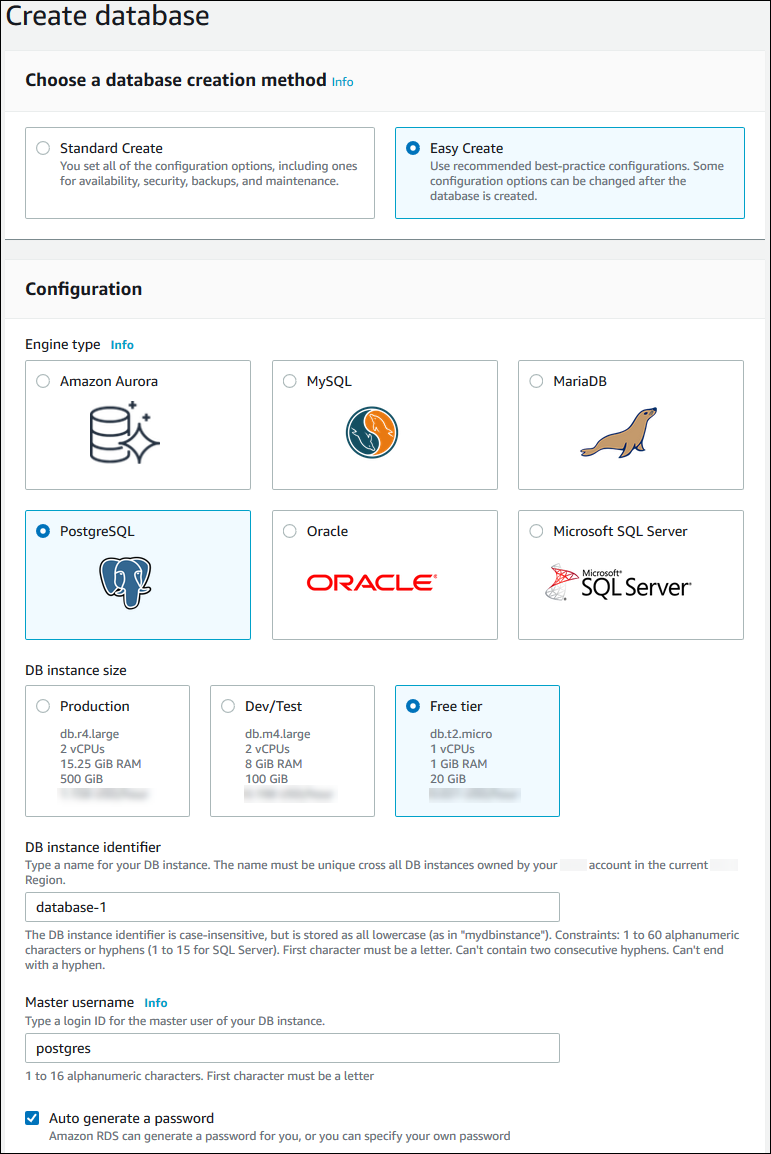Open Info link beside database creation method

(342, 82)
